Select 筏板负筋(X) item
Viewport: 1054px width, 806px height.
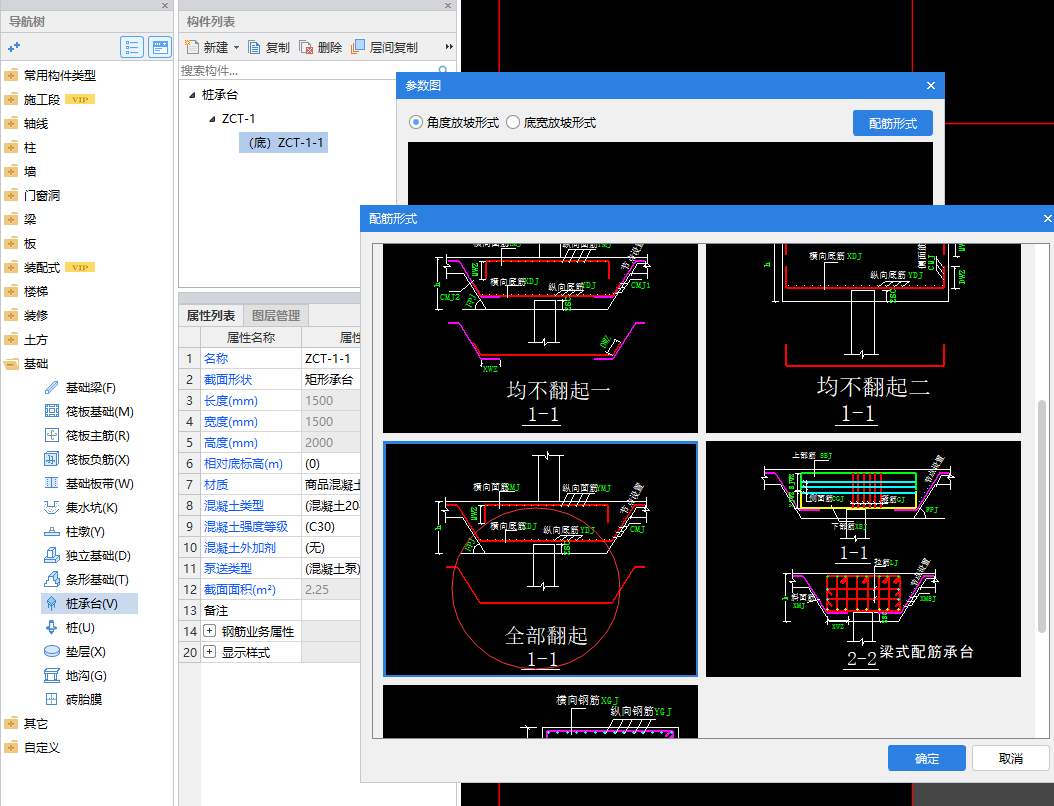coord(97,460)
